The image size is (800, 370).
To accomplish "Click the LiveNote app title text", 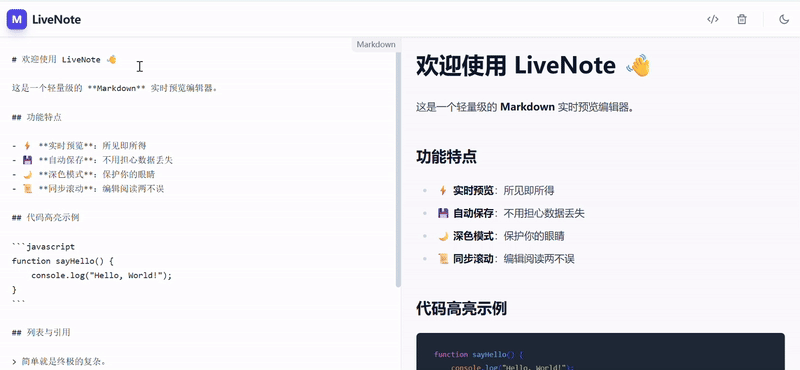I will pos(57,20).
